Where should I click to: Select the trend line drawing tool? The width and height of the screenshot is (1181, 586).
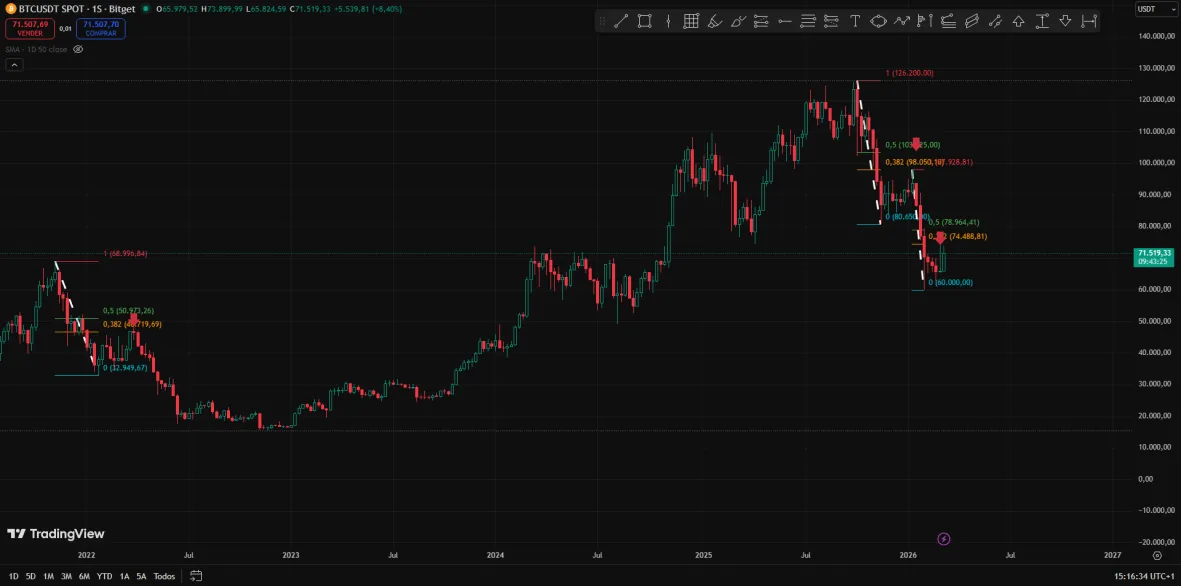(x=621, y=21)
